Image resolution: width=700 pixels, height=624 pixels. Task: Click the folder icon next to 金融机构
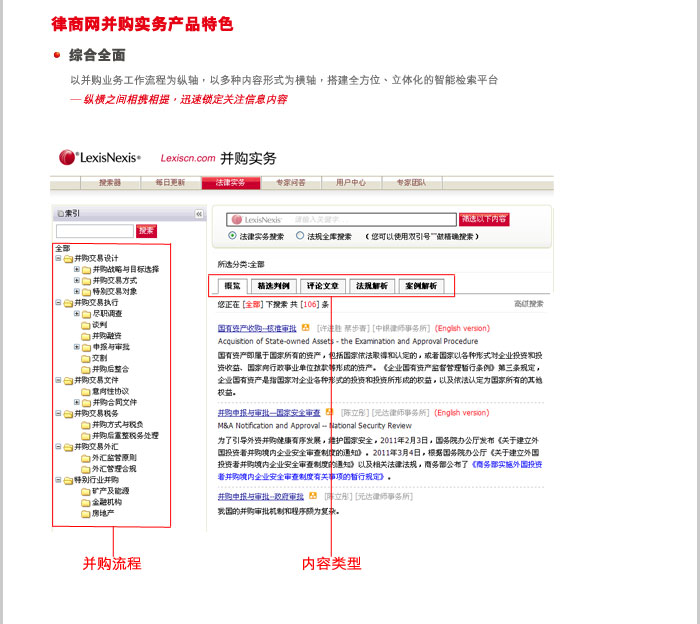(86, 502)
